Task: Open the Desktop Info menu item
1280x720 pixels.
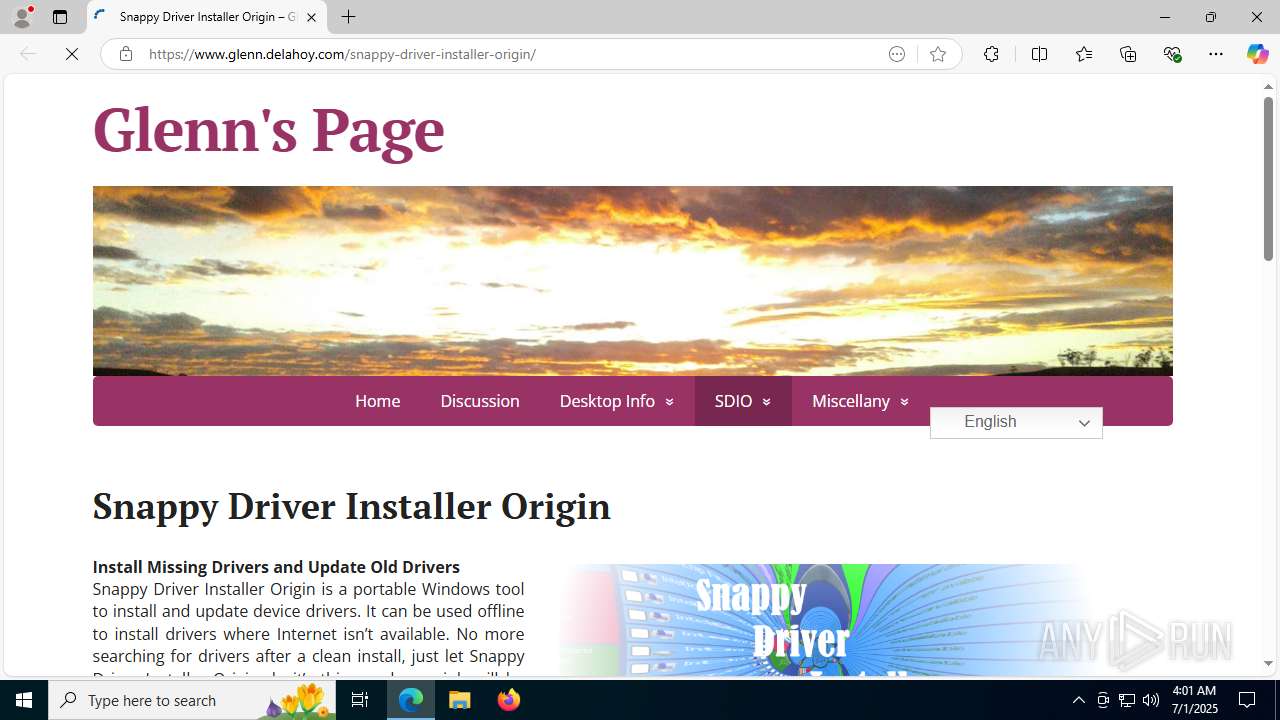Action: 607,401
